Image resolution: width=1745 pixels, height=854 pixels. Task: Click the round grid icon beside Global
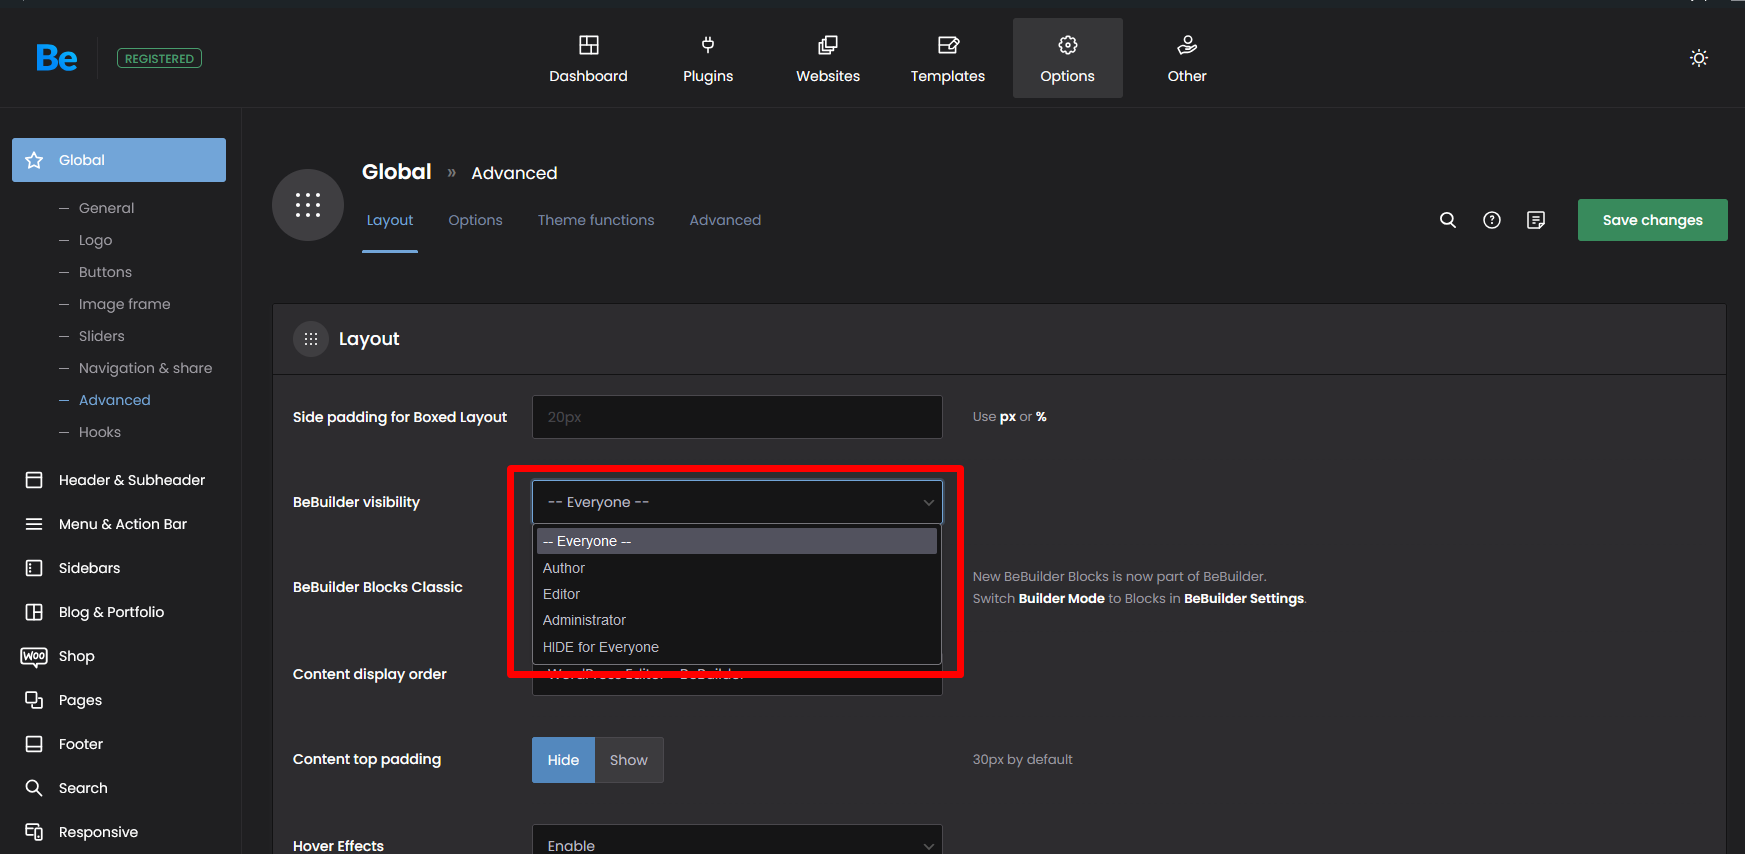(x=308, y=205)
